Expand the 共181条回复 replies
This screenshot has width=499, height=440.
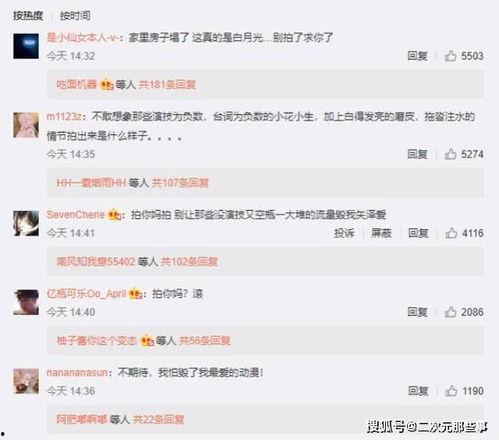pyautogui.click(x=167, y=85)
